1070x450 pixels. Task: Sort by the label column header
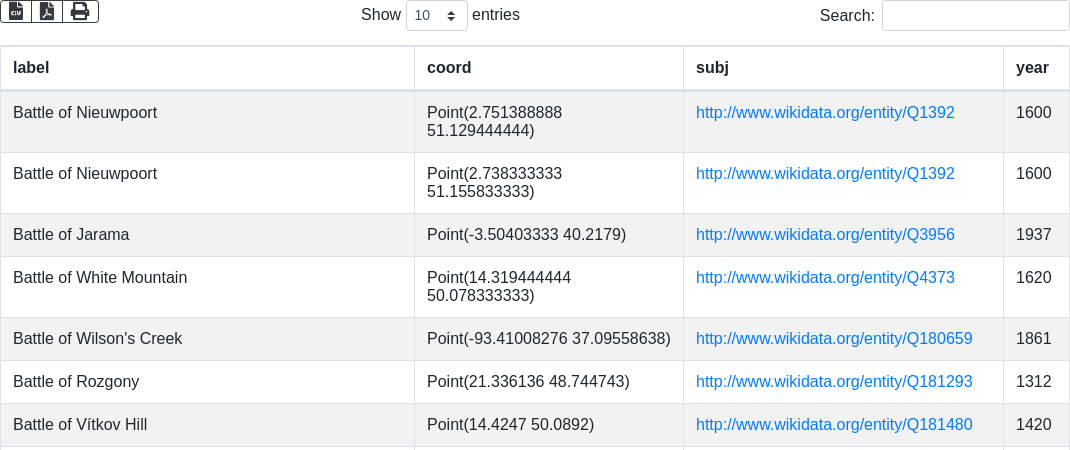click(31, 68)
